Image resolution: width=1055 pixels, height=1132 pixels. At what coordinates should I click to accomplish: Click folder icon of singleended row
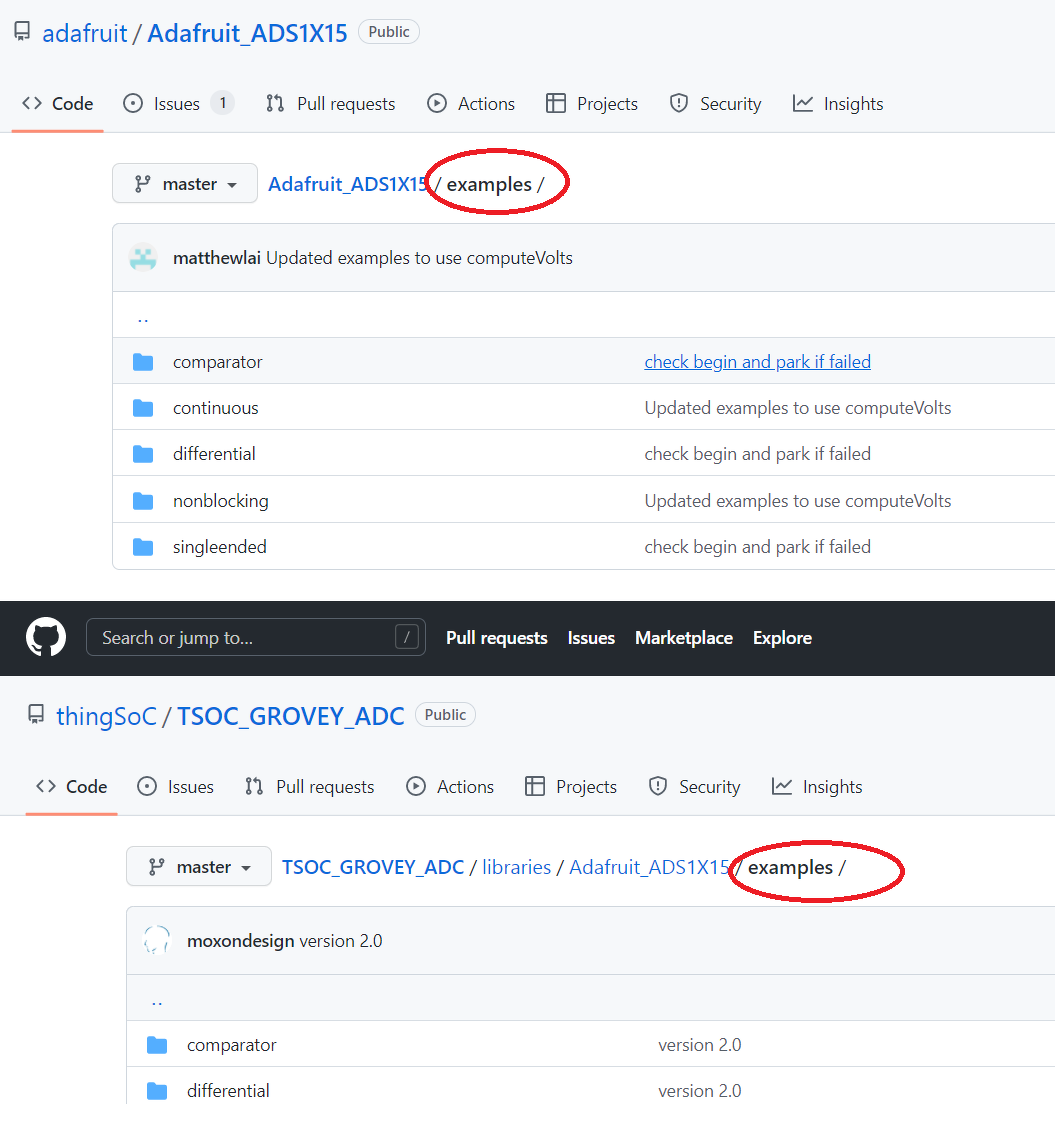(x=143, y=547)
